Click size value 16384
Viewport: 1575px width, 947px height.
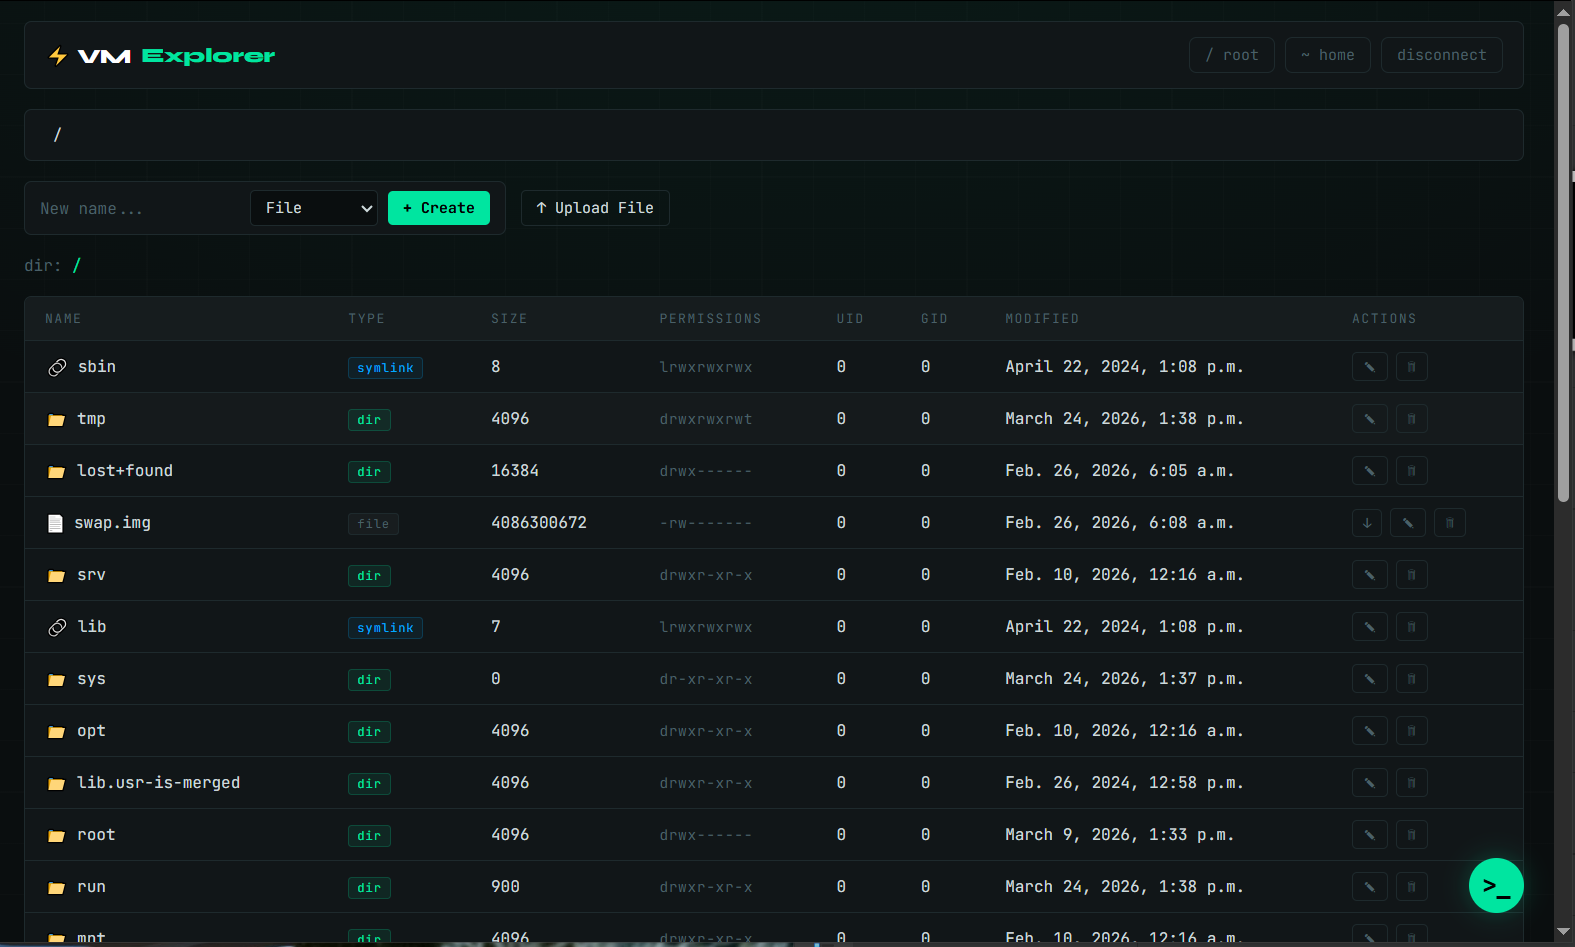(515, 471)
